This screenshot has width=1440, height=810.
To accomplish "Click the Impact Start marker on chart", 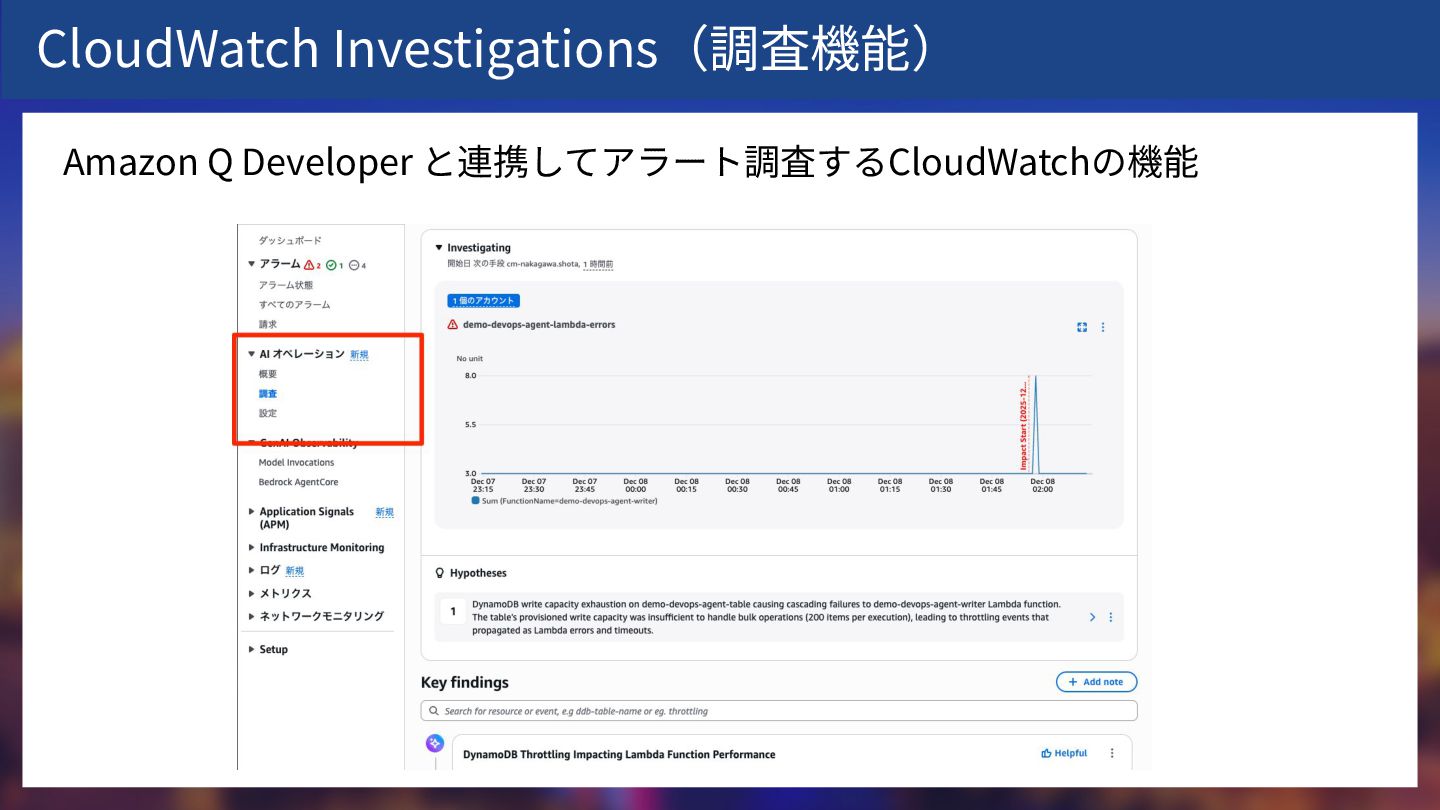I will 1024,424.
